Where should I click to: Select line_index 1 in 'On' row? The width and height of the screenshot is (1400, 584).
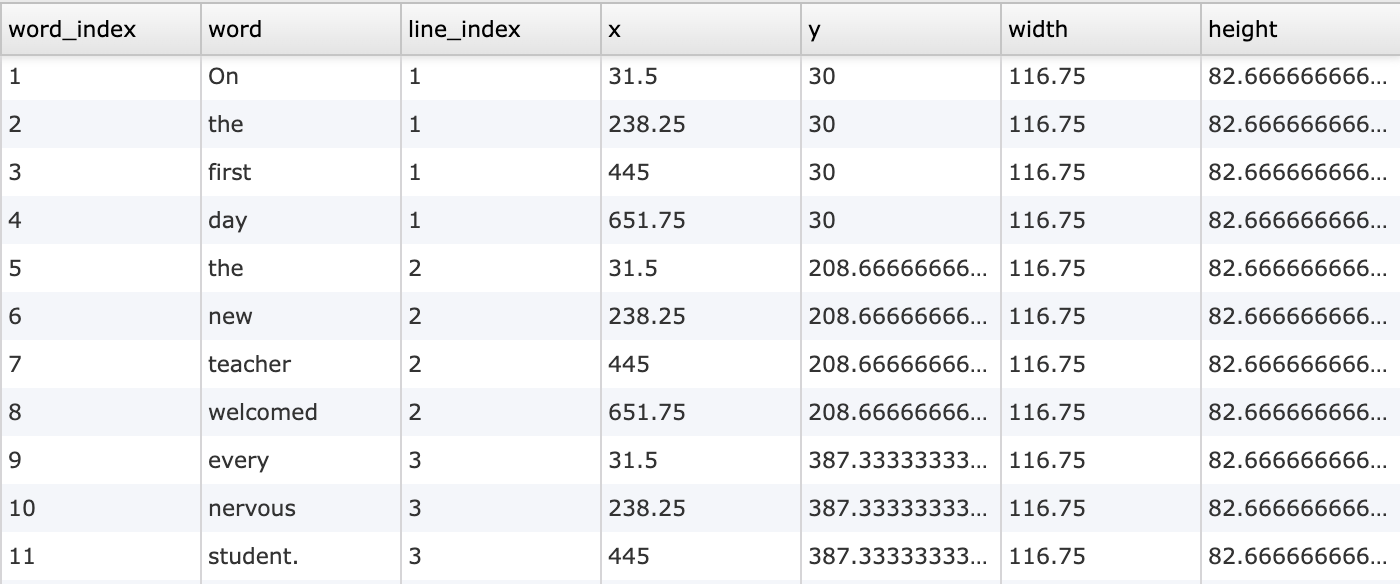pos(500,76)
